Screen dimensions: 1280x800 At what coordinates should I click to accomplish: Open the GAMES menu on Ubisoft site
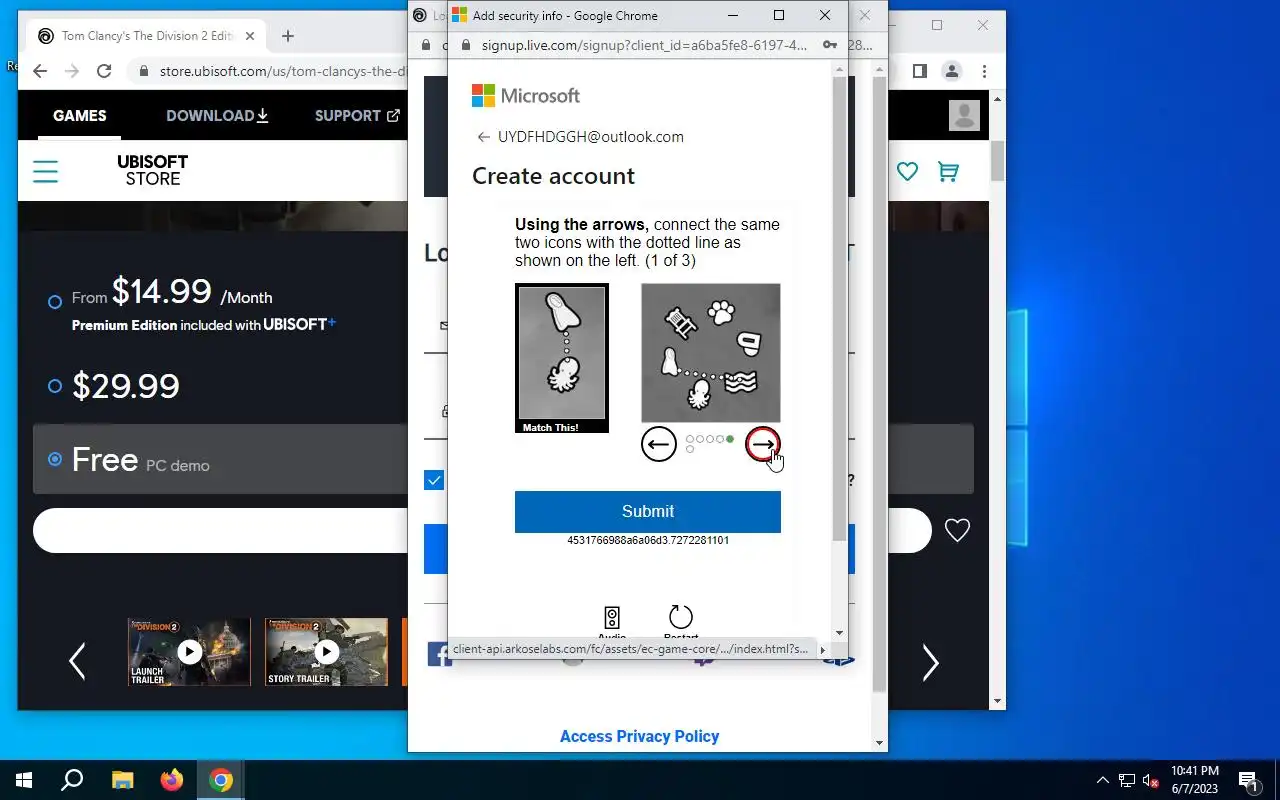[80, 116]
